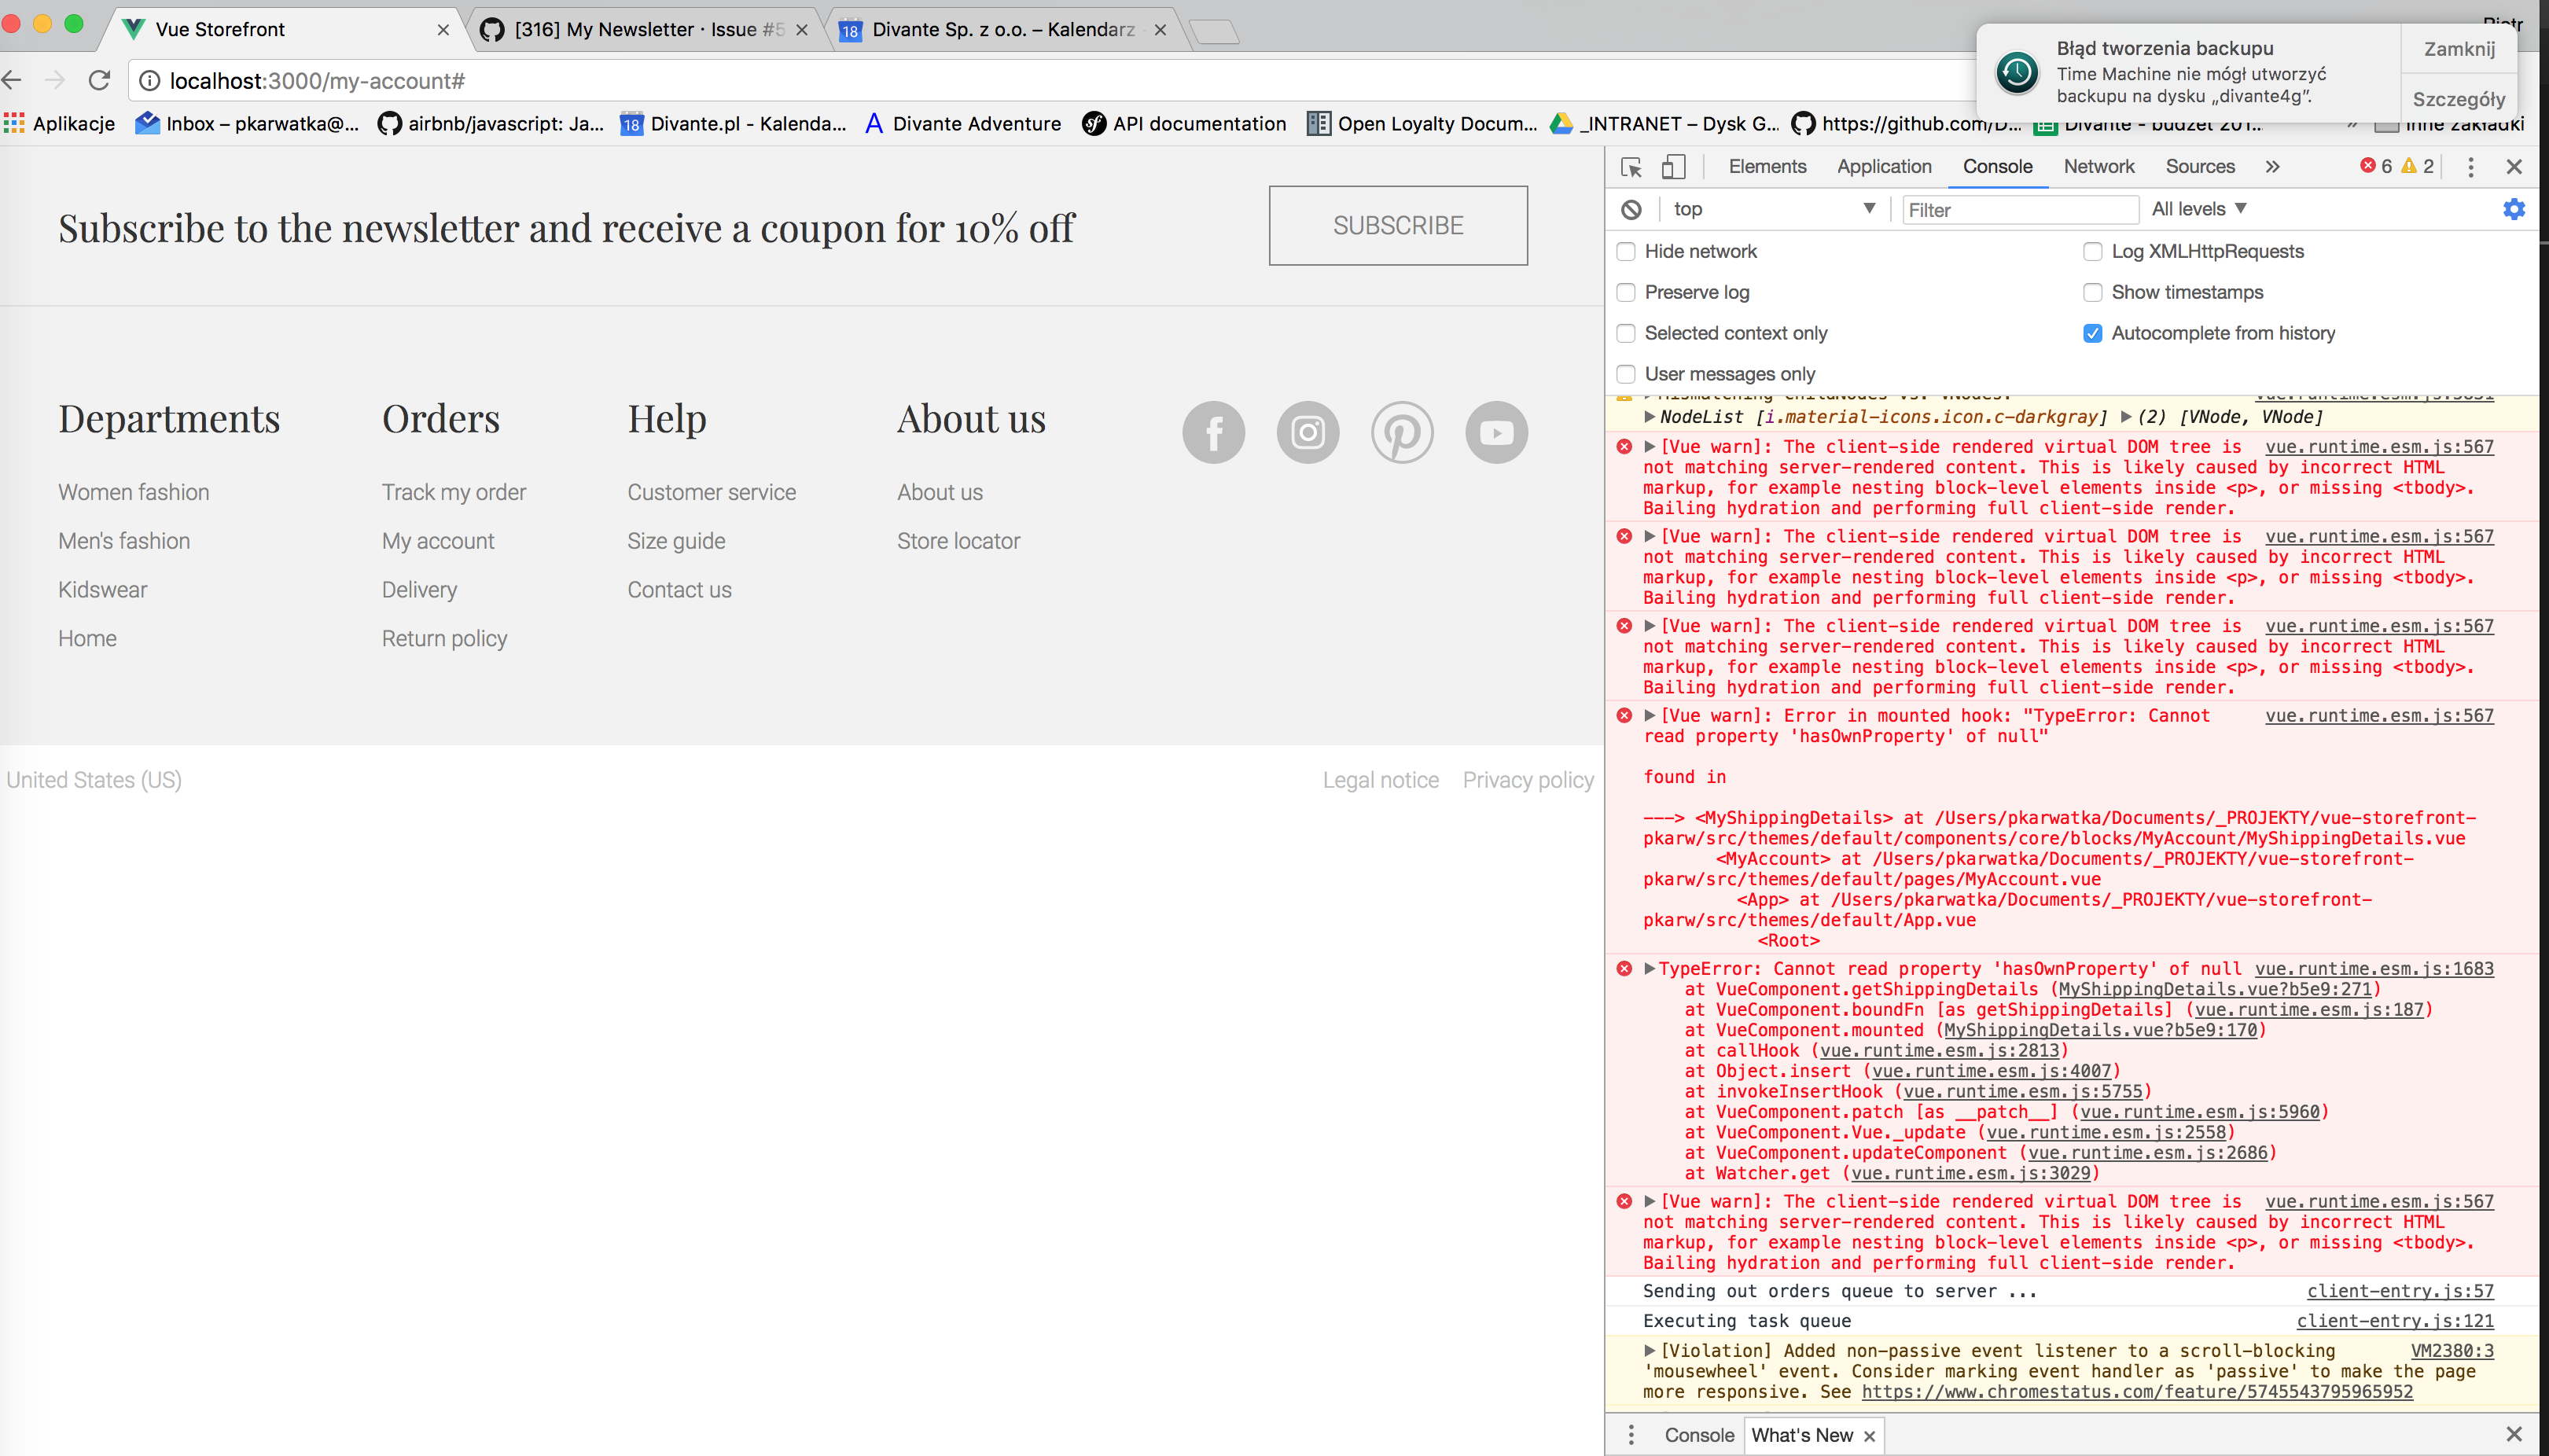
Task: Expand the TypeError hasOwnProperty stack trace
Action: [x=1649, y=969]
